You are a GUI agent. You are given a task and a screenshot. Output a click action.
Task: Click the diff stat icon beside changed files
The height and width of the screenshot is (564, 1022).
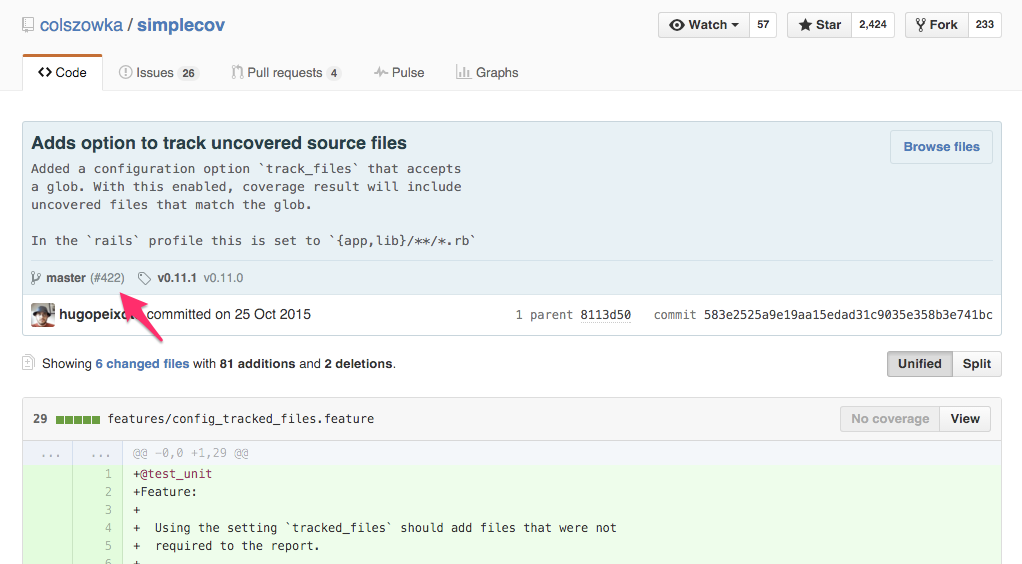tap(29, 364)
